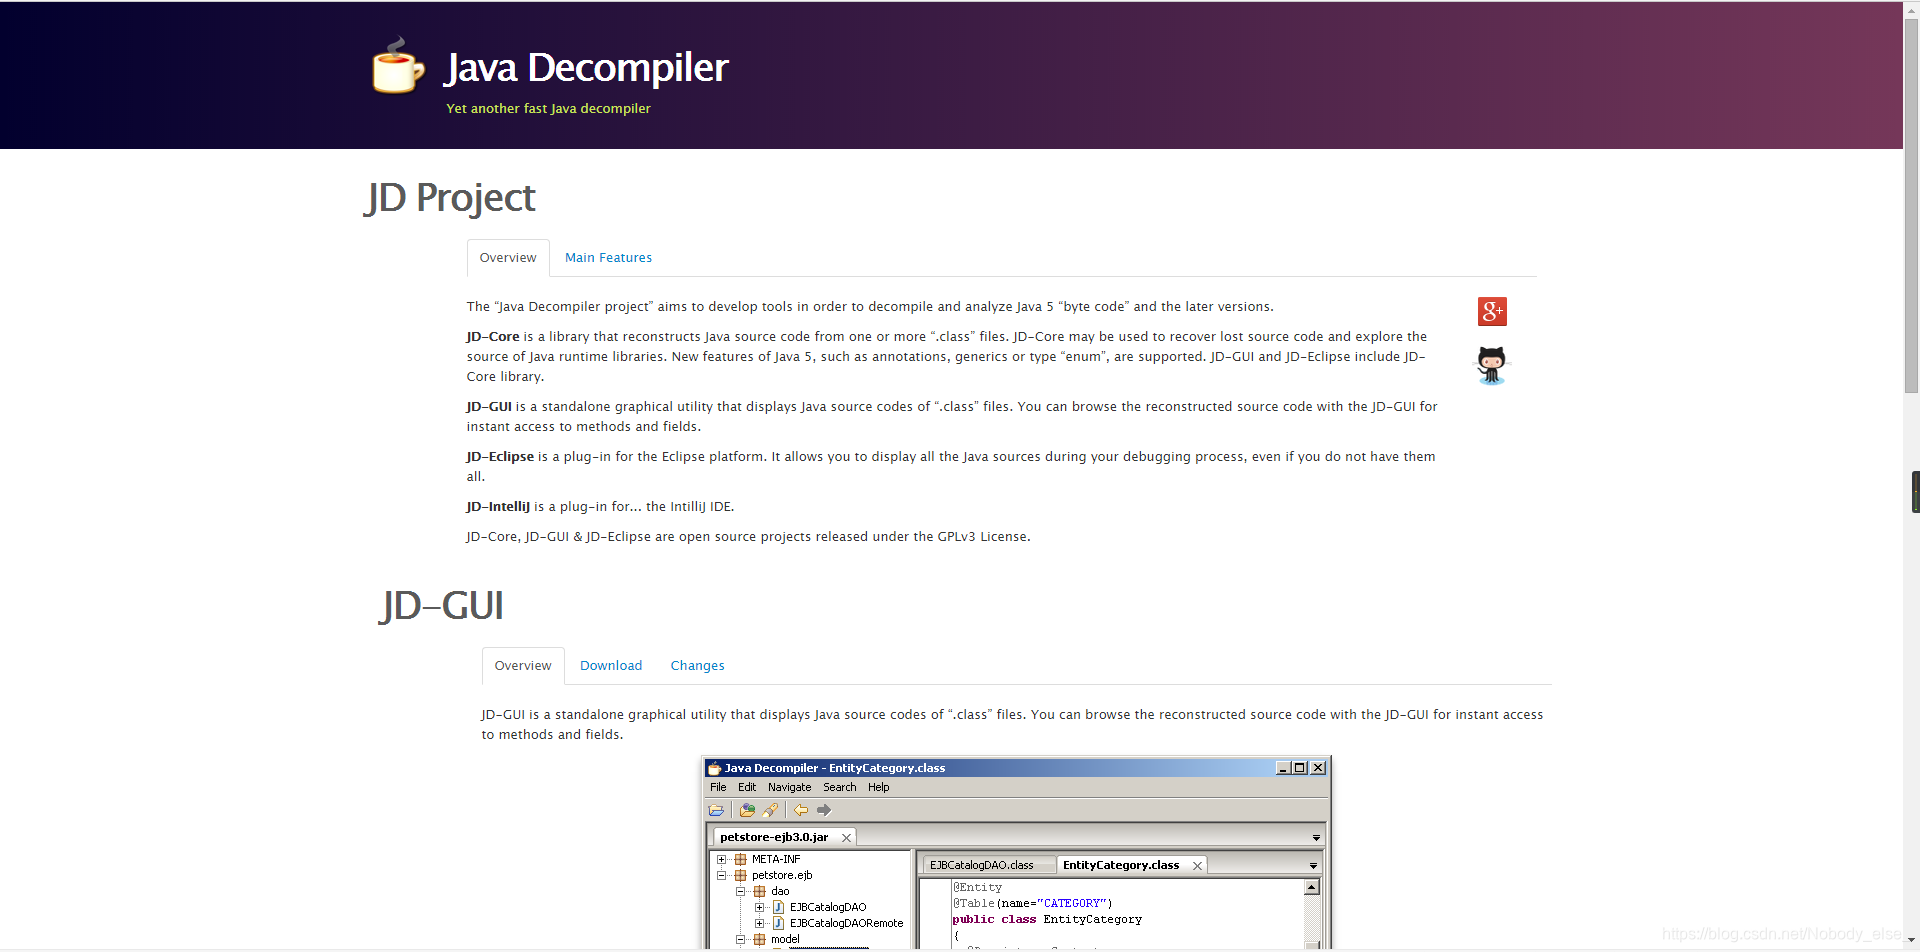Click the EJBCatalogDAORemote class file icon
The width and height of the screenshot is (1920, 952).
[x=778, y=923]
